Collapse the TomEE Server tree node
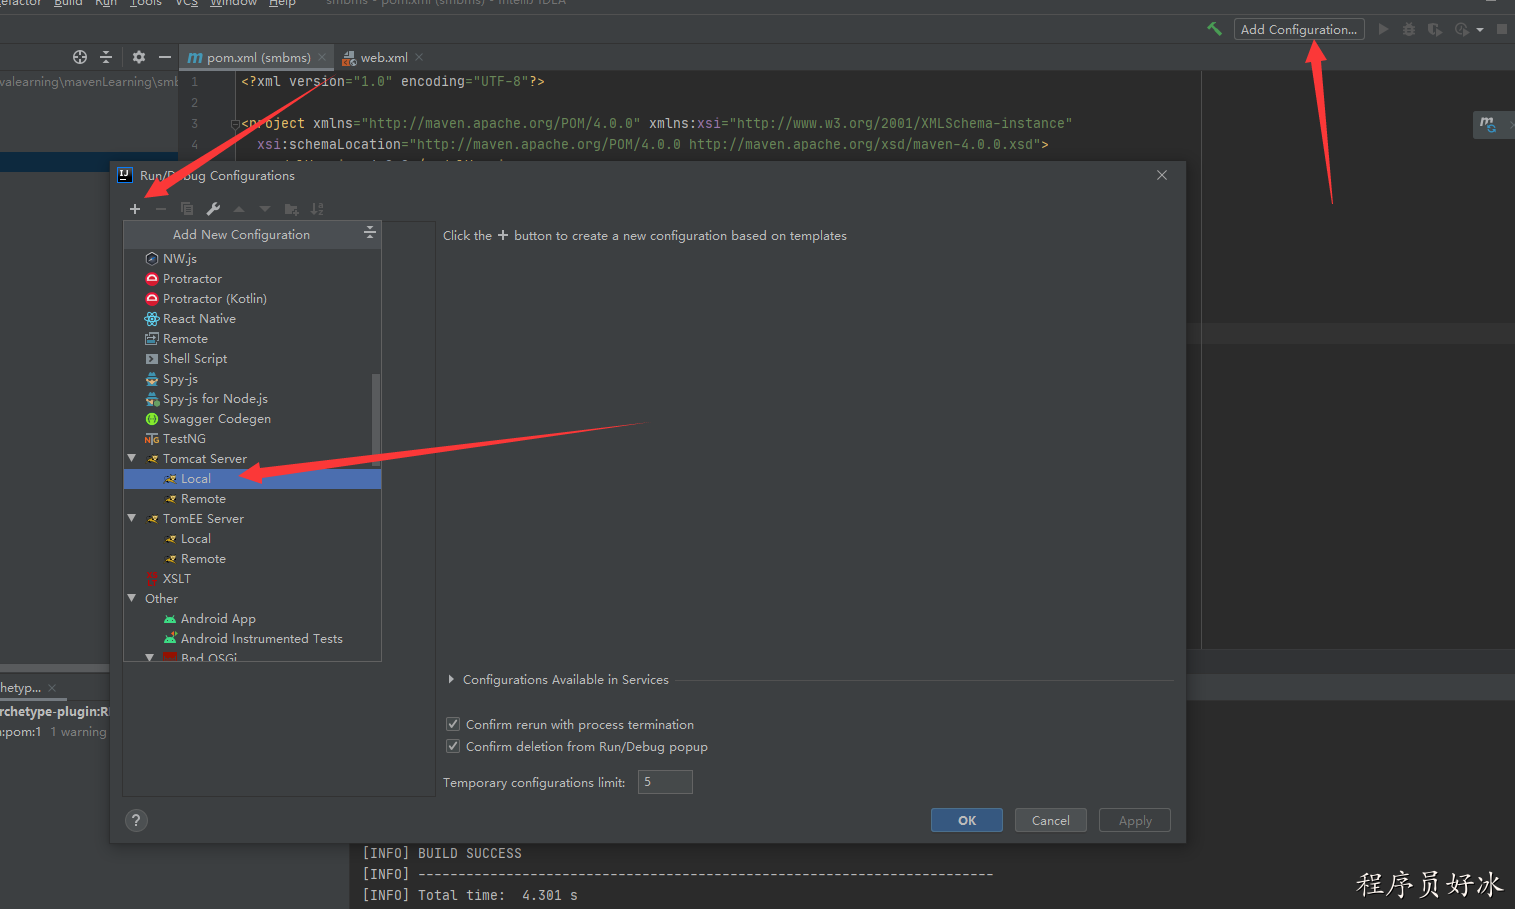1515x909 pixels. click(x=132, y=518)
